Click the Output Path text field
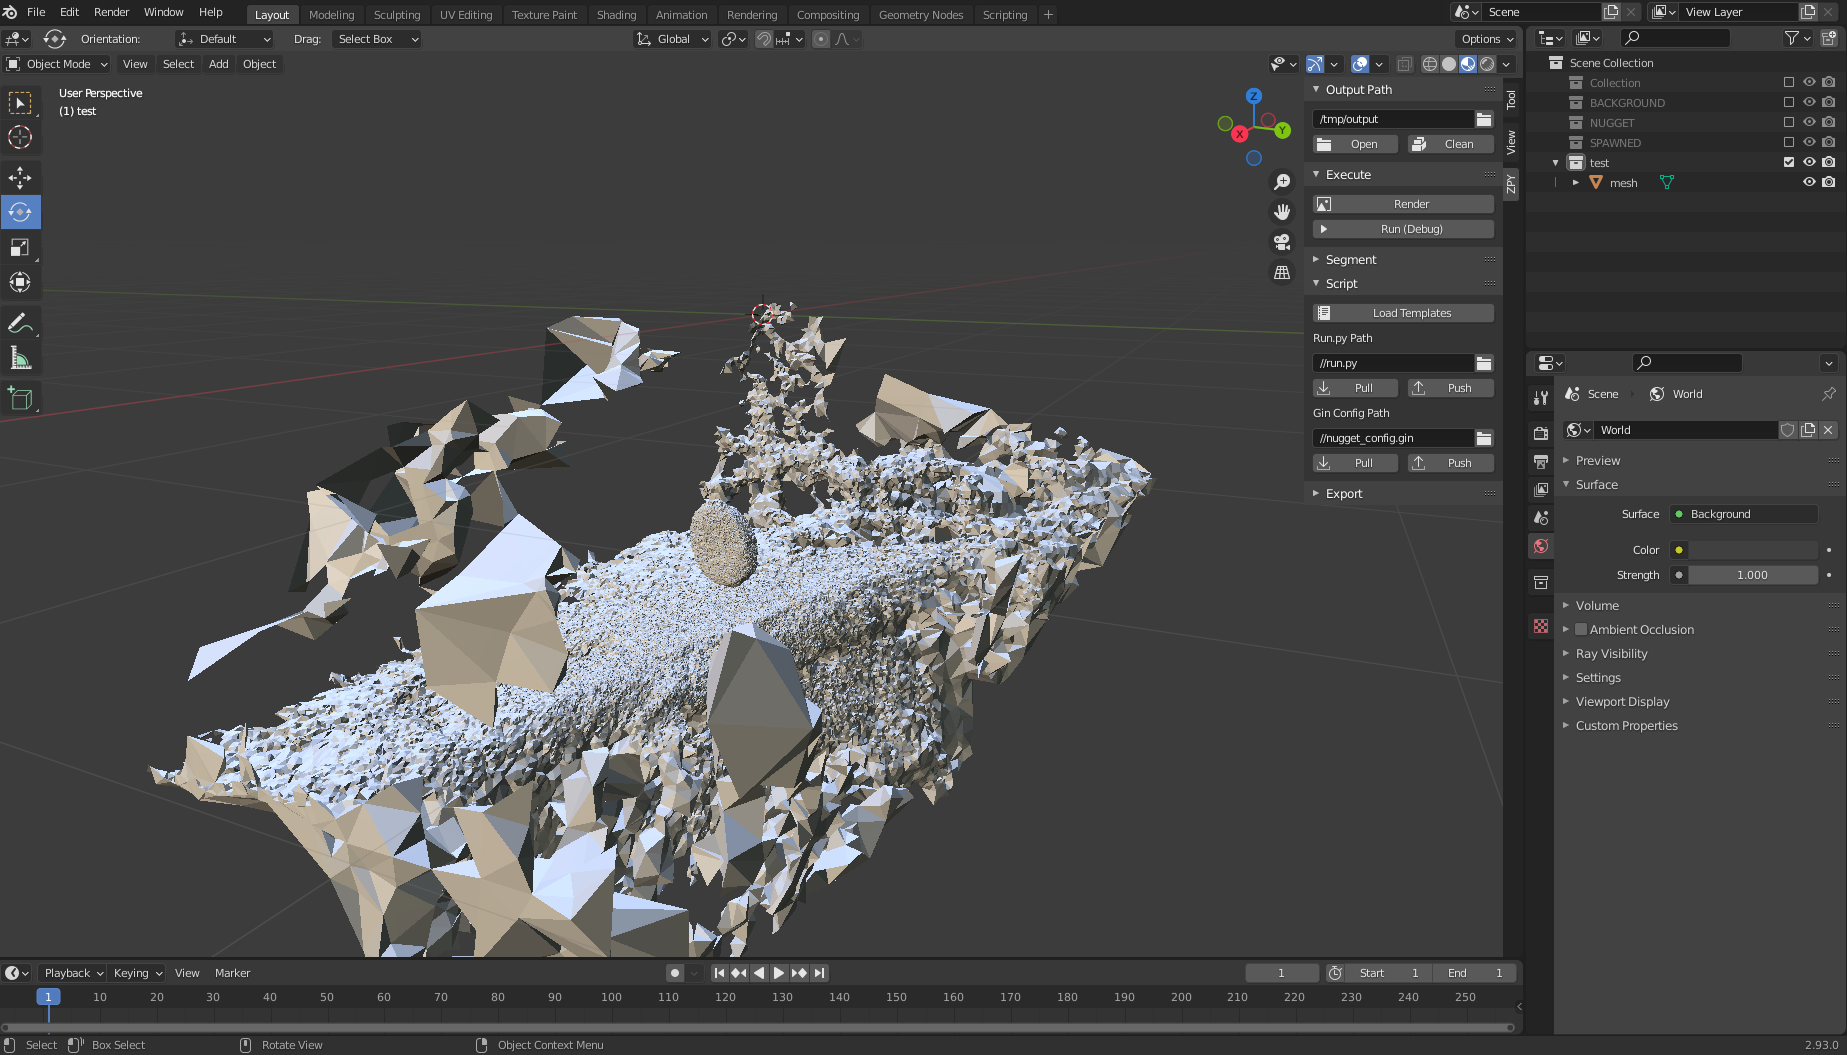The width and height of the screenshot is (1847, 1055). coord(1392,119)
